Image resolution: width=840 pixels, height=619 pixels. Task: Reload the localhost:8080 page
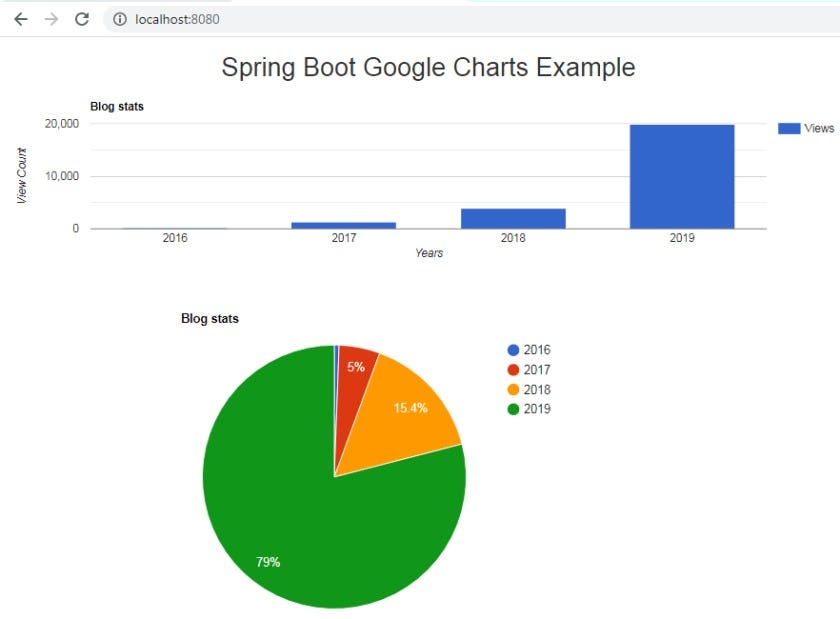81,18
